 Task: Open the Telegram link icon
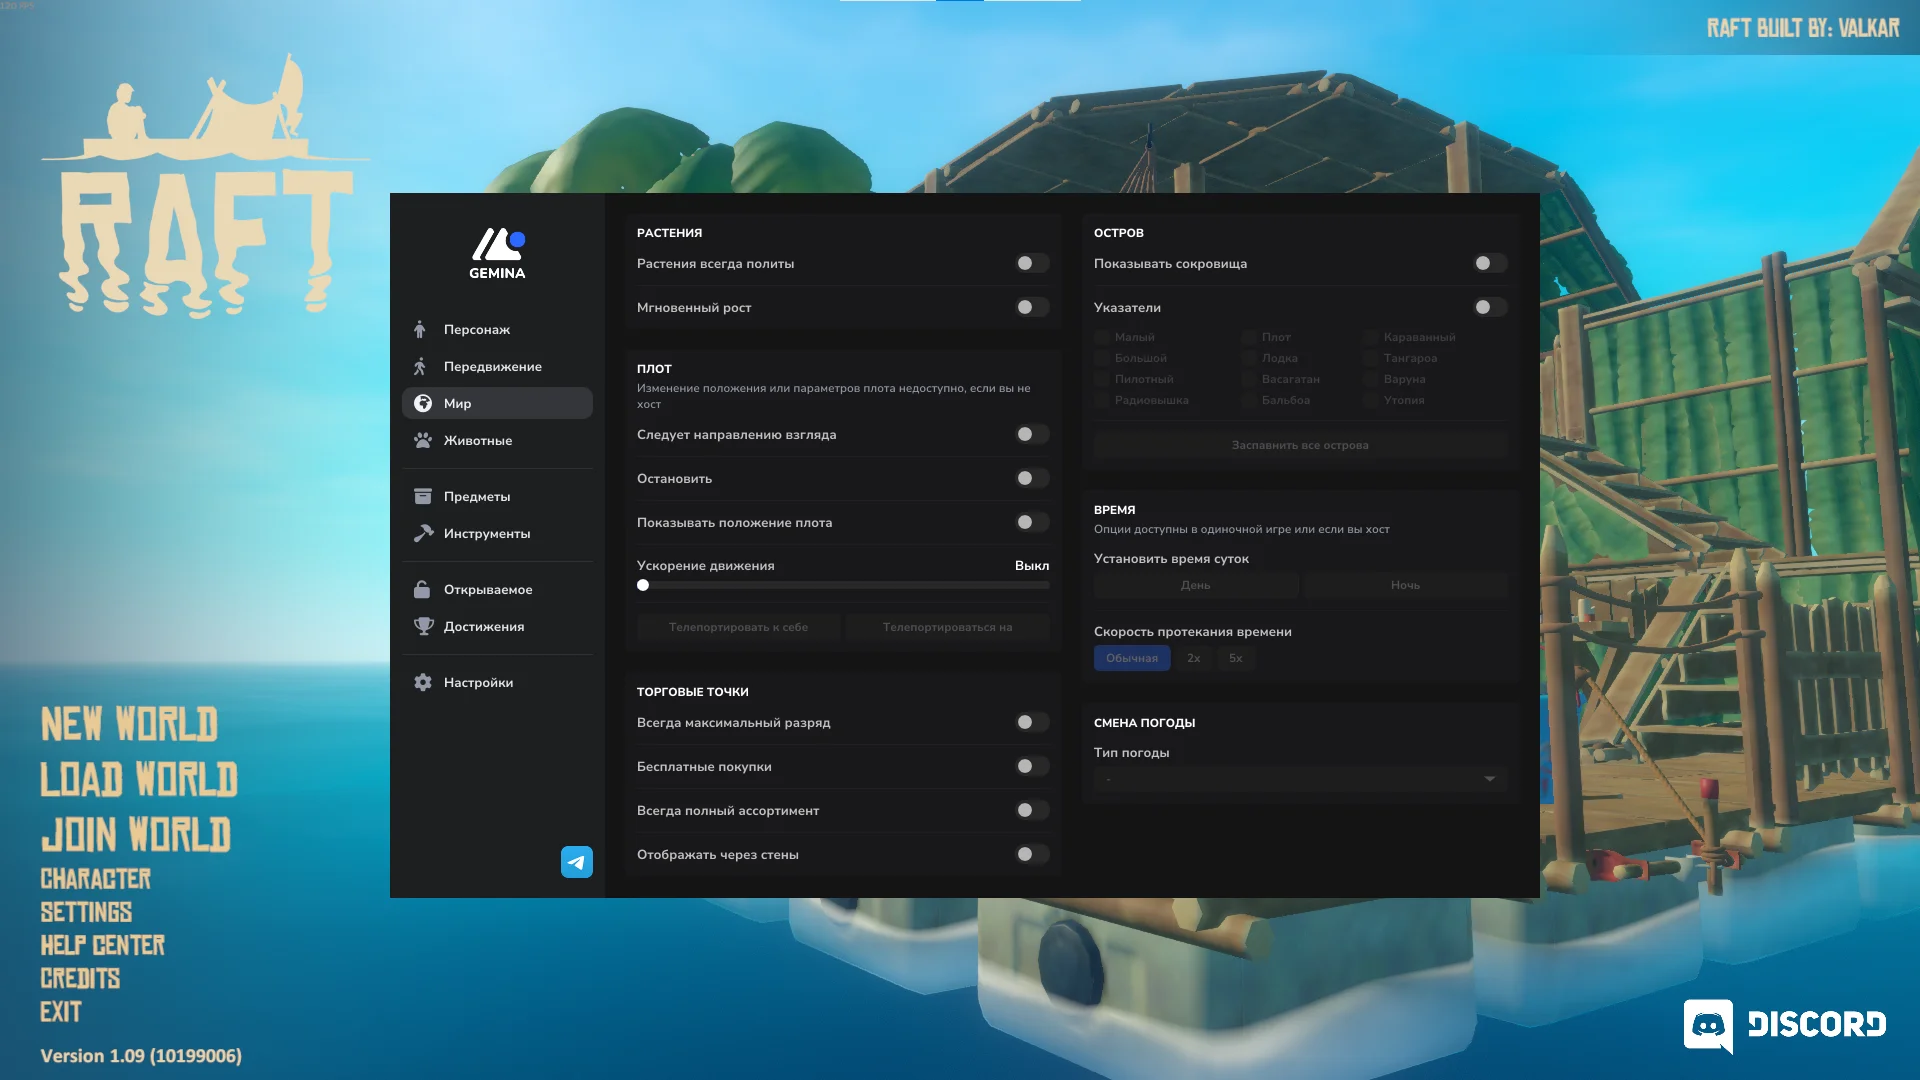pyautogui.click(x=577, y=862)
